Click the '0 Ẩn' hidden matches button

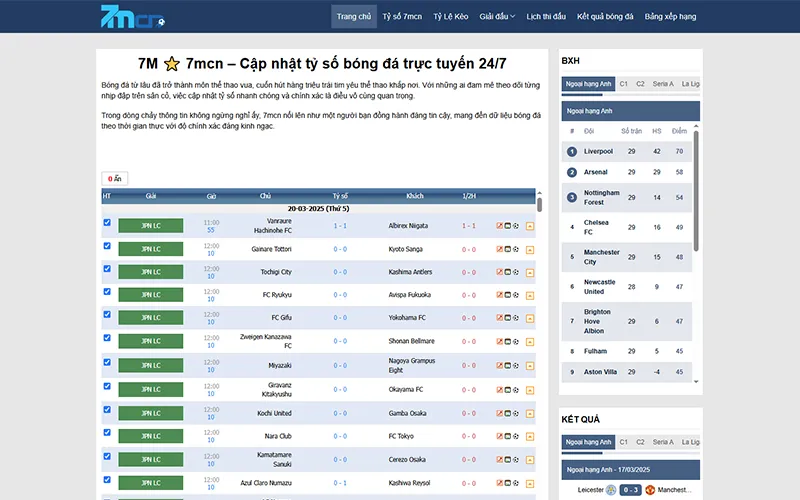114,179
